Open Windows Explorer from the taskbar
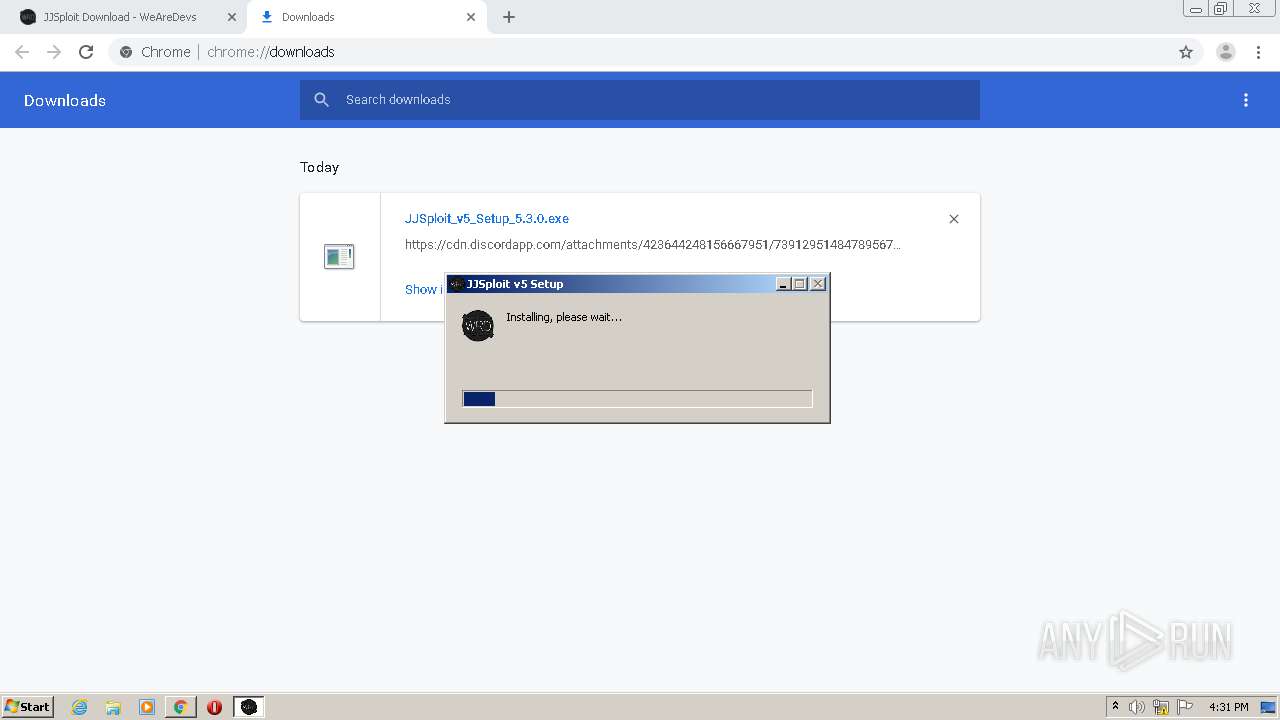This screenshot has width=1280, height=720. coord(113,707)
